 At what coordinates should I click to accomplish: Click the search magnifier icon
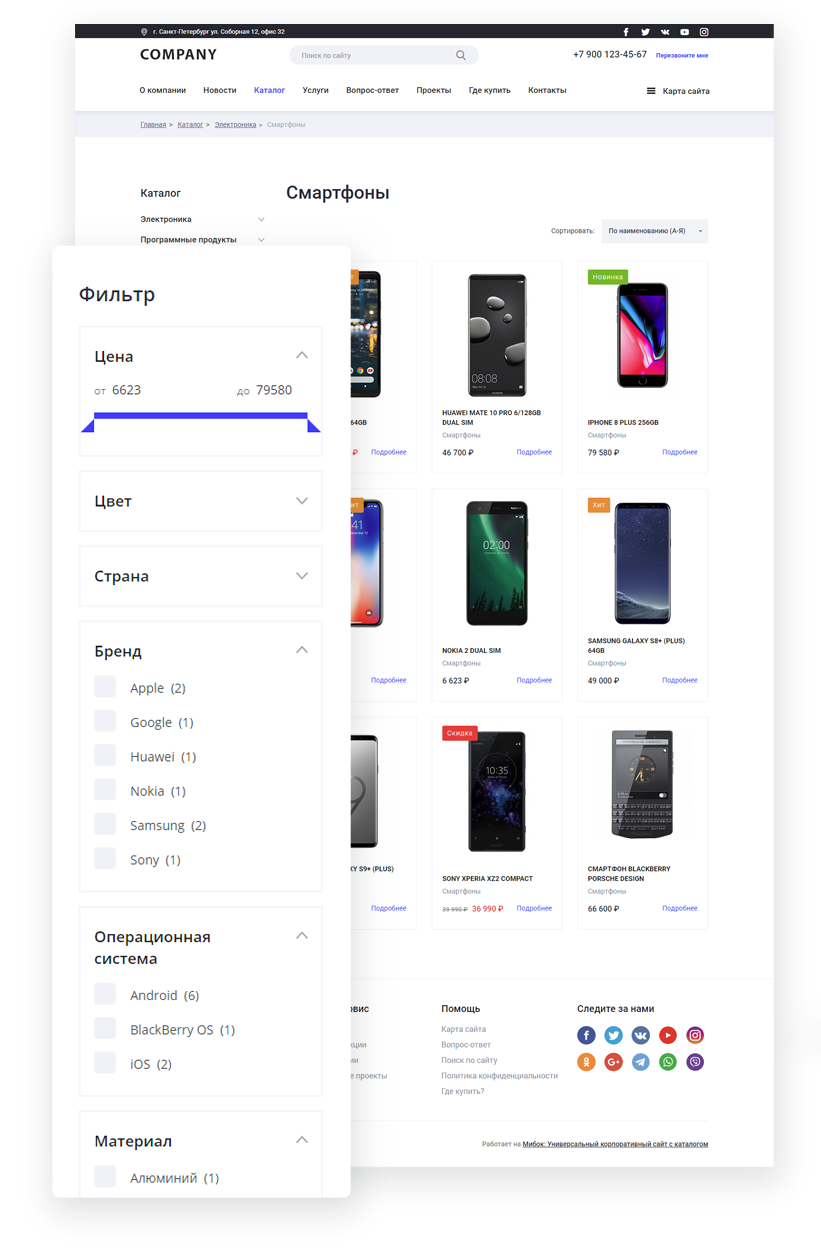[x=460, y=56]
